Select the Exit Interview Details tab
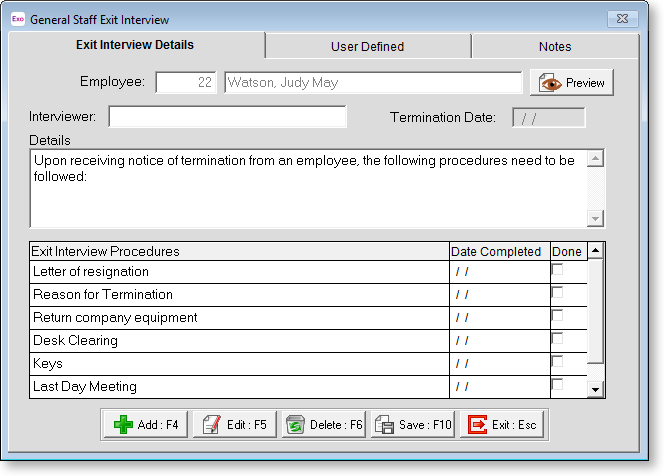Image resolution: width=664 pixels, height=476 pixels. [x=135, y=45]
